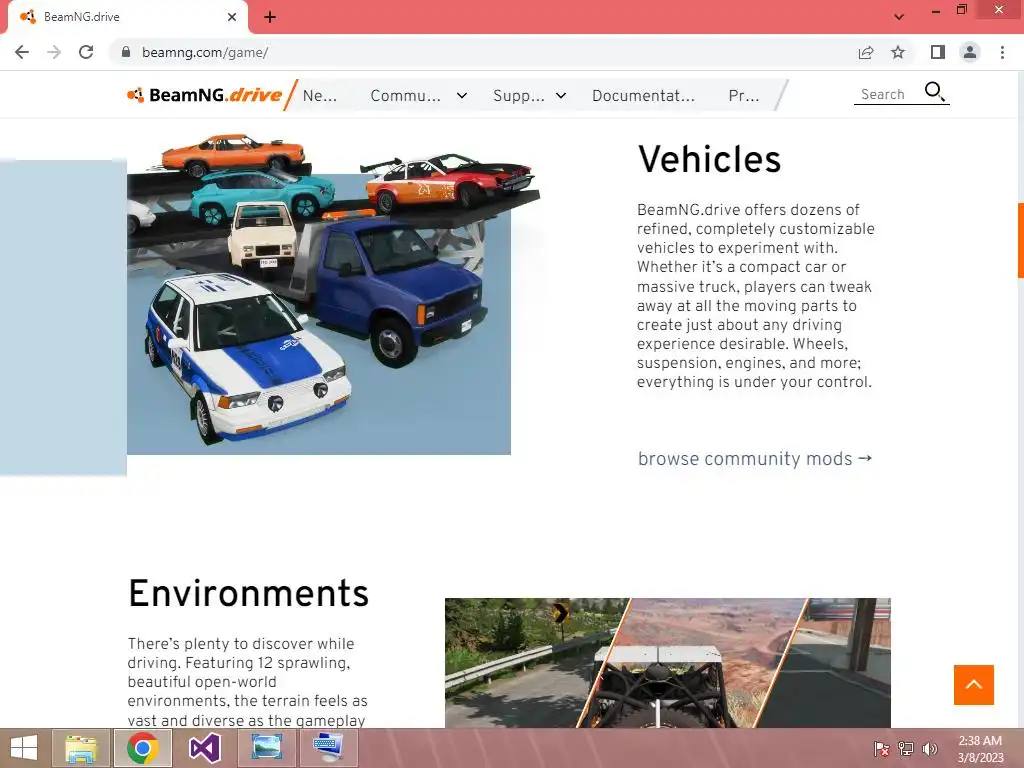Switch to Chrome in the taskbar
1024x768 pixels.
tap(143, 748)
